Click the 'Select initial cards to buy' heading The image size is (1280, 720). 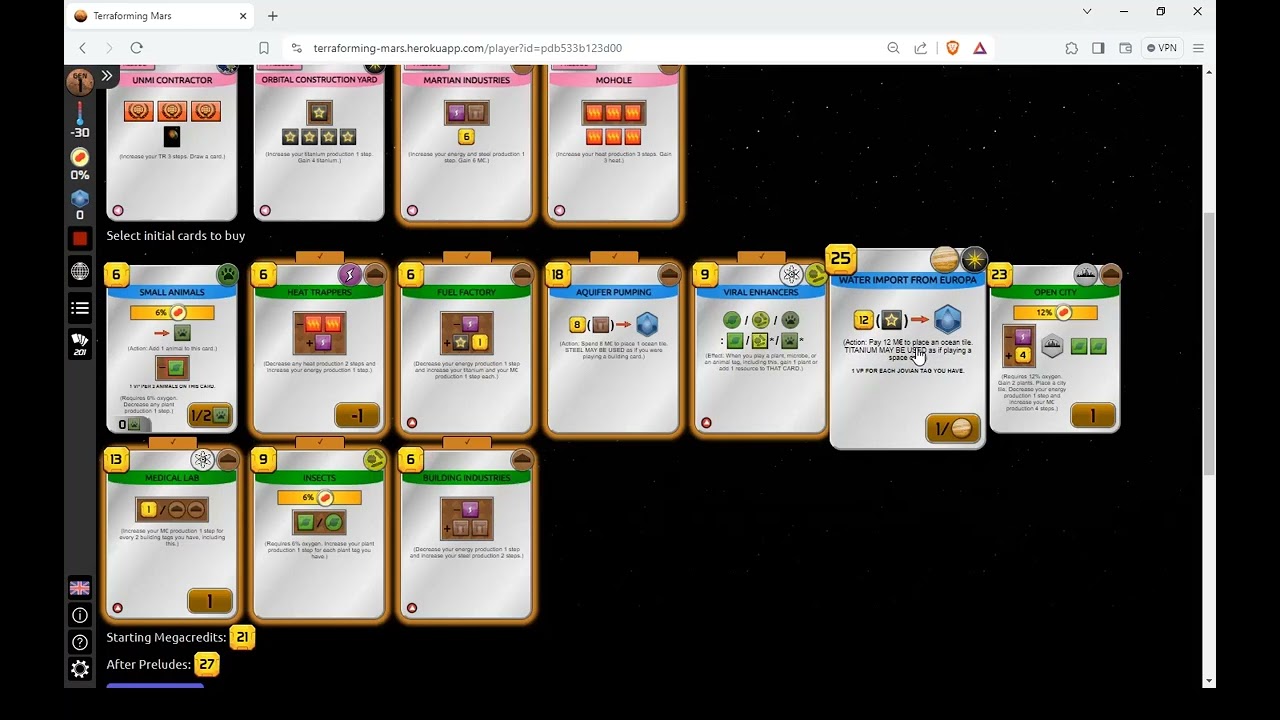176,236
